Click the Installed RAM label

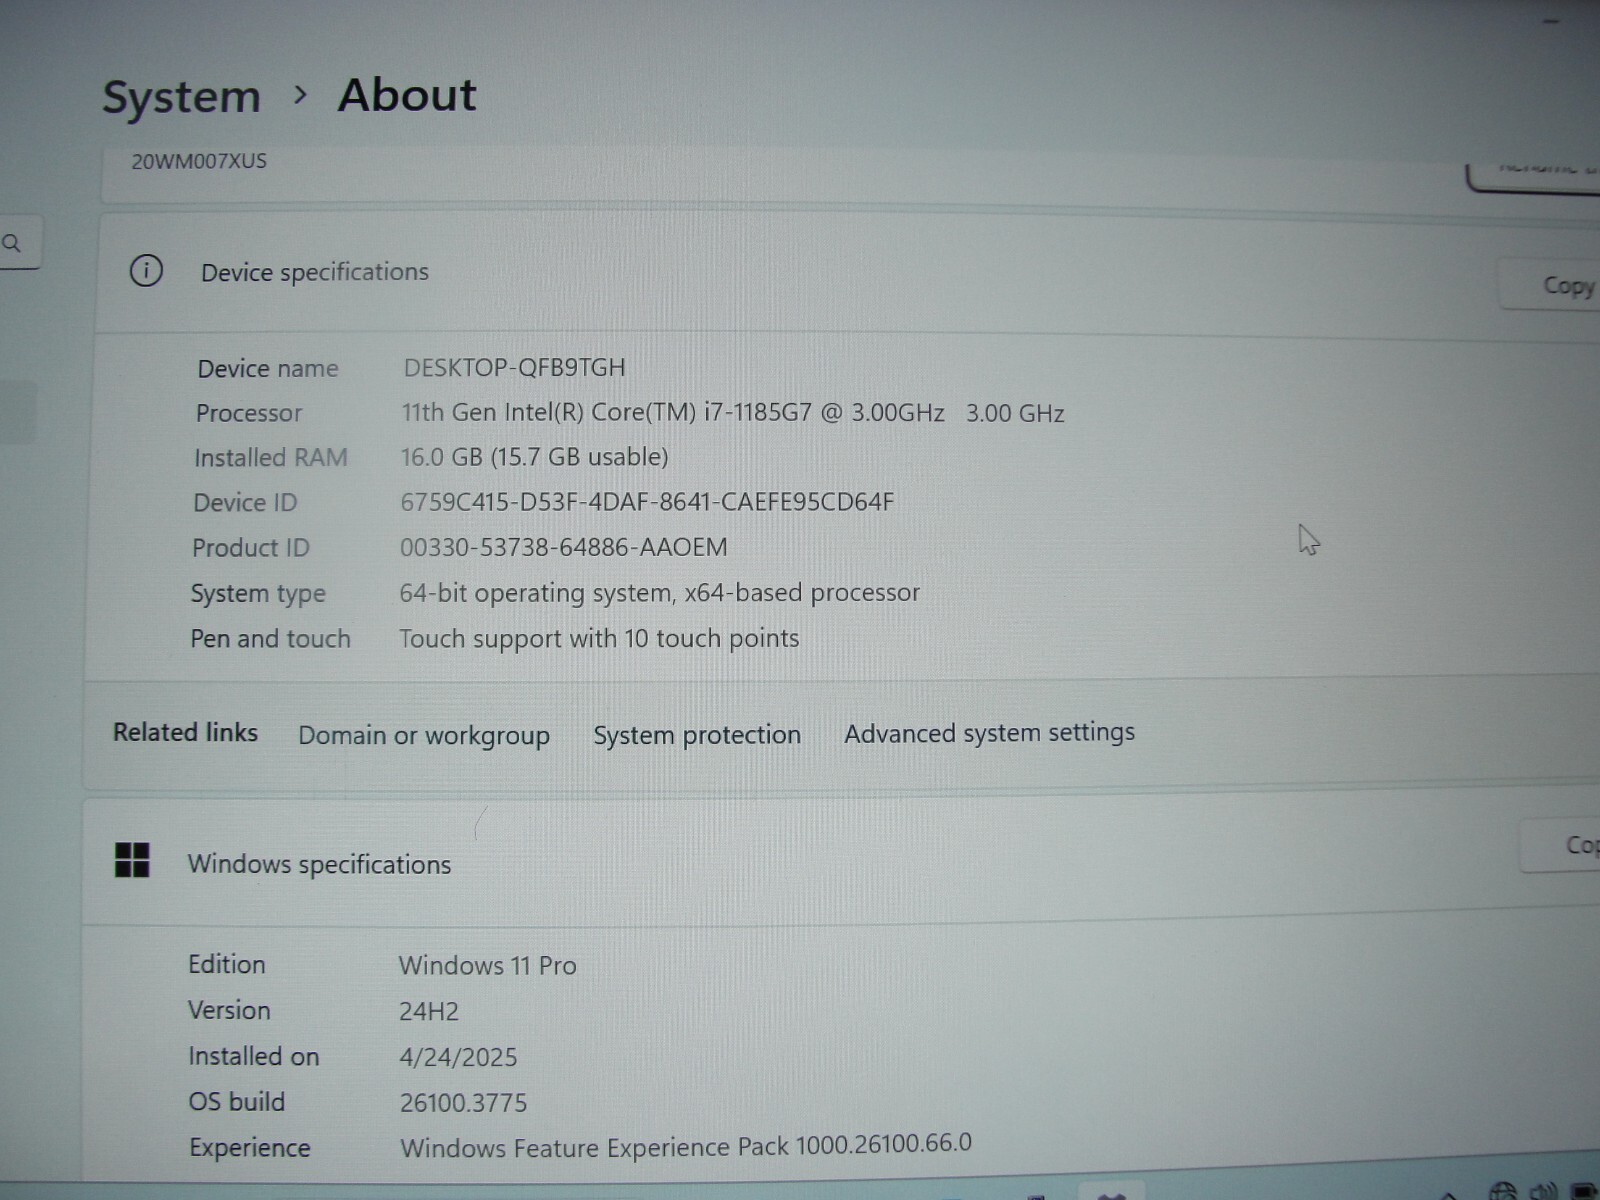[x=271, y=458]
